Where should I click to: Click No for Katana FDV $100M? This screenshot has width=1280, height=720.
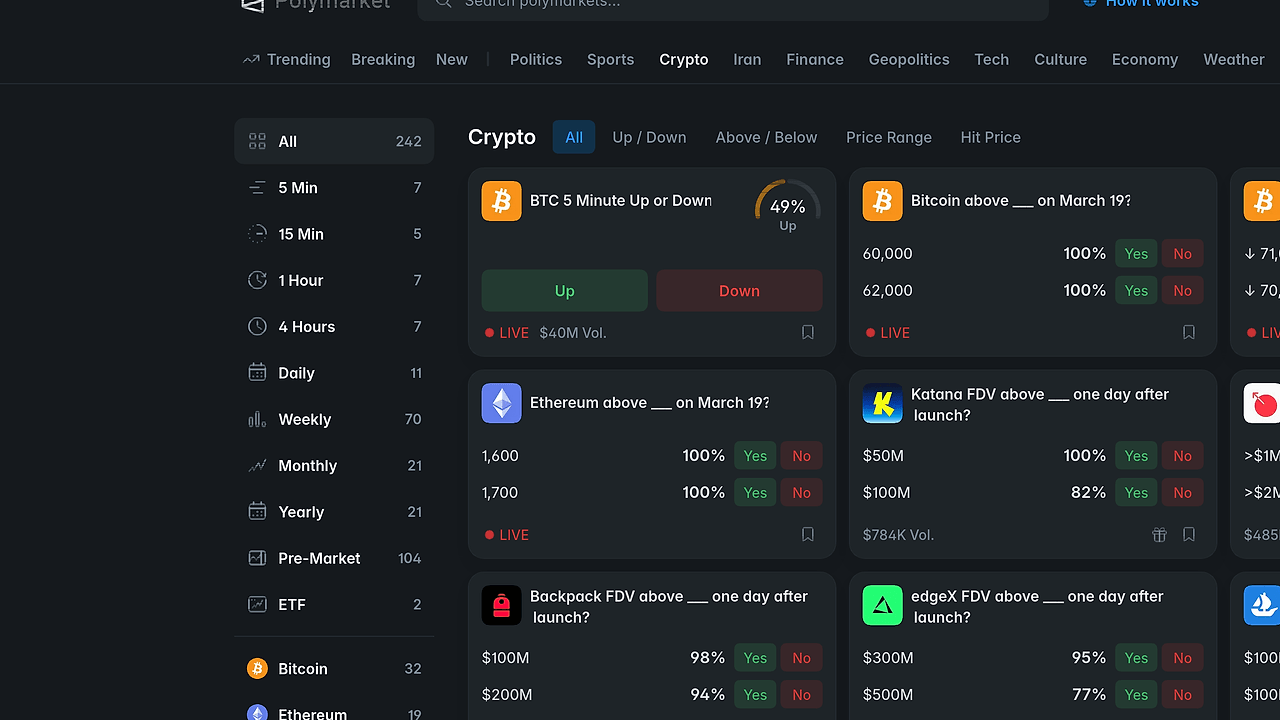point(1183,493)
